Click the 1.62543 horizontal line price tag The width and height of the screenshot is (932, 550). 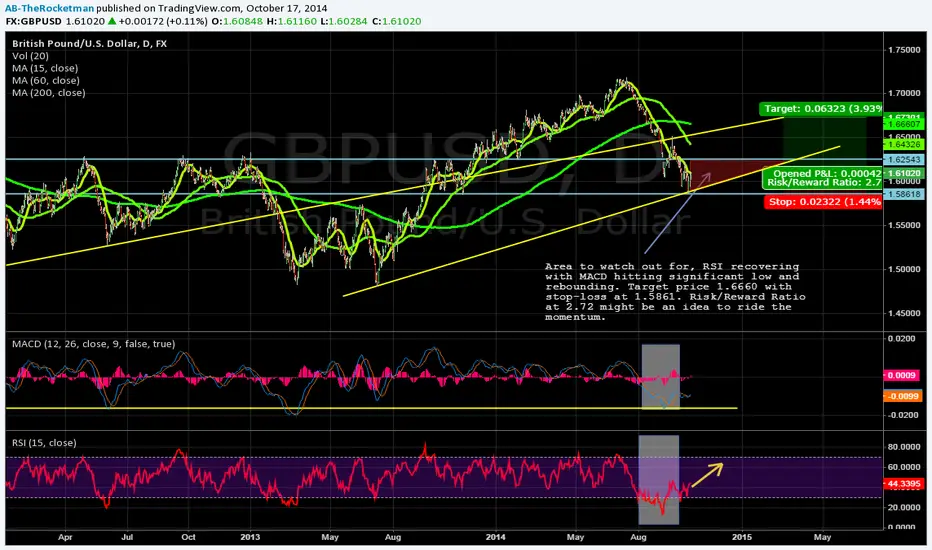pyautogui.click(x=904, y=159)
